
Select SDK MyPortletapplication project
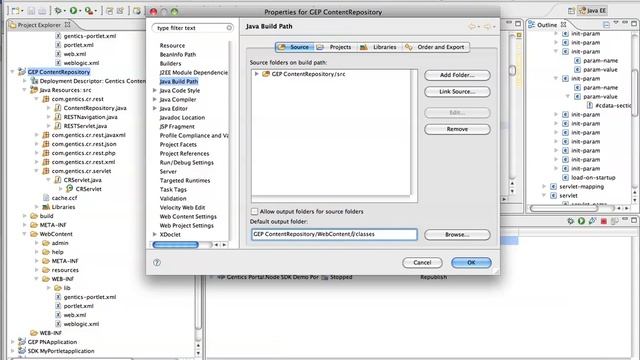click(61, 351)
